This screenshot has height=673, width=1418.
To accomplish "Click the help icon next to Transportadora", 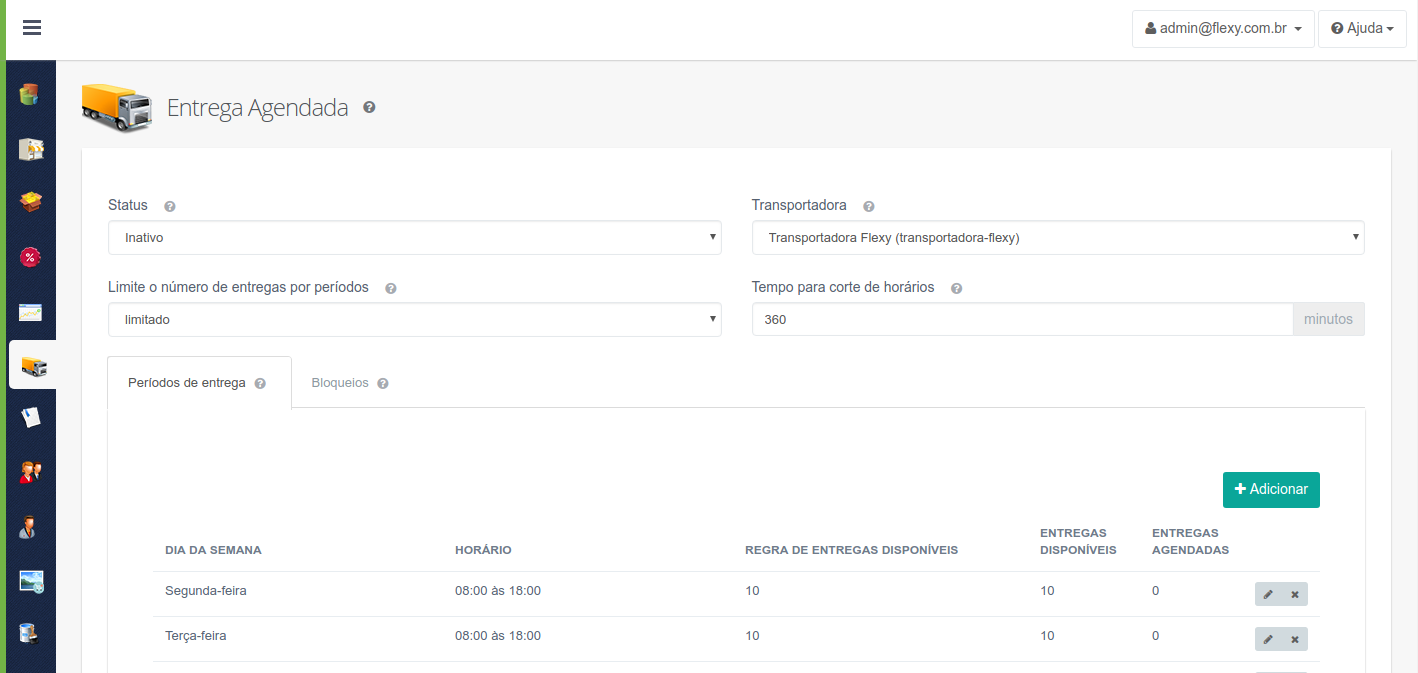I will click(x=868, y=206).
